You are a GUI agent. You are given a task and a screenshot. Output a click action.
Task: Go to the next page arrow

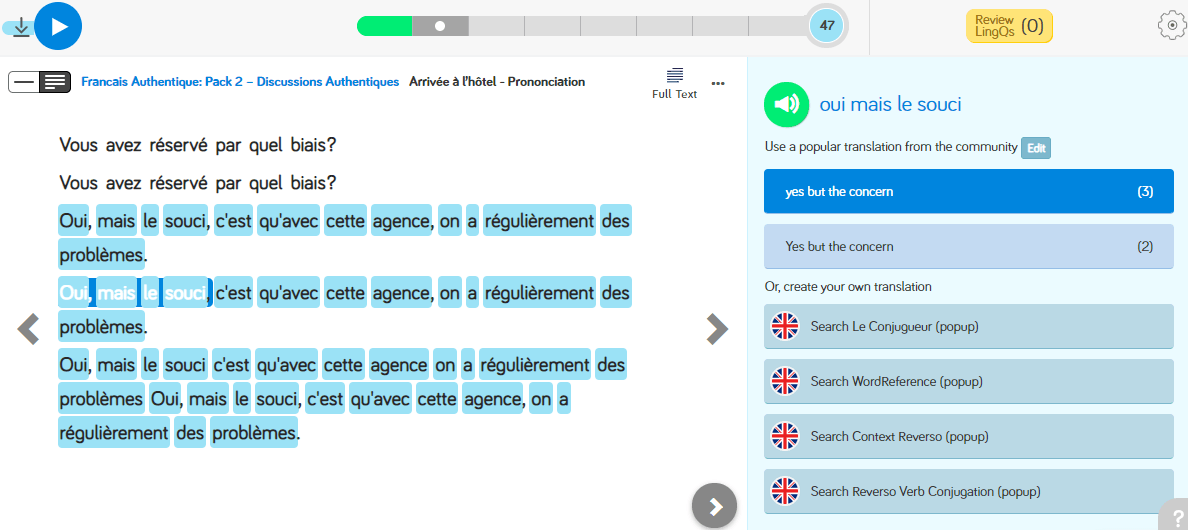click(716, 328)
